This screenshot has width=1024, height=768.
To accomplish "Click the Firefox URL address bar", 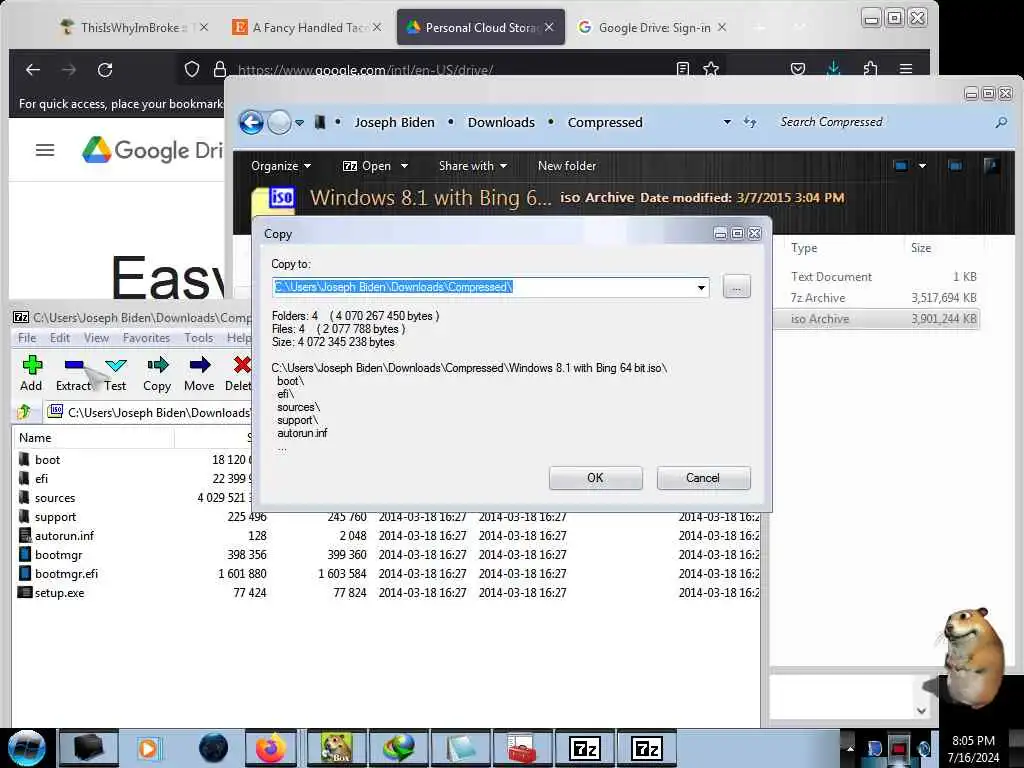I will (451, 69).
